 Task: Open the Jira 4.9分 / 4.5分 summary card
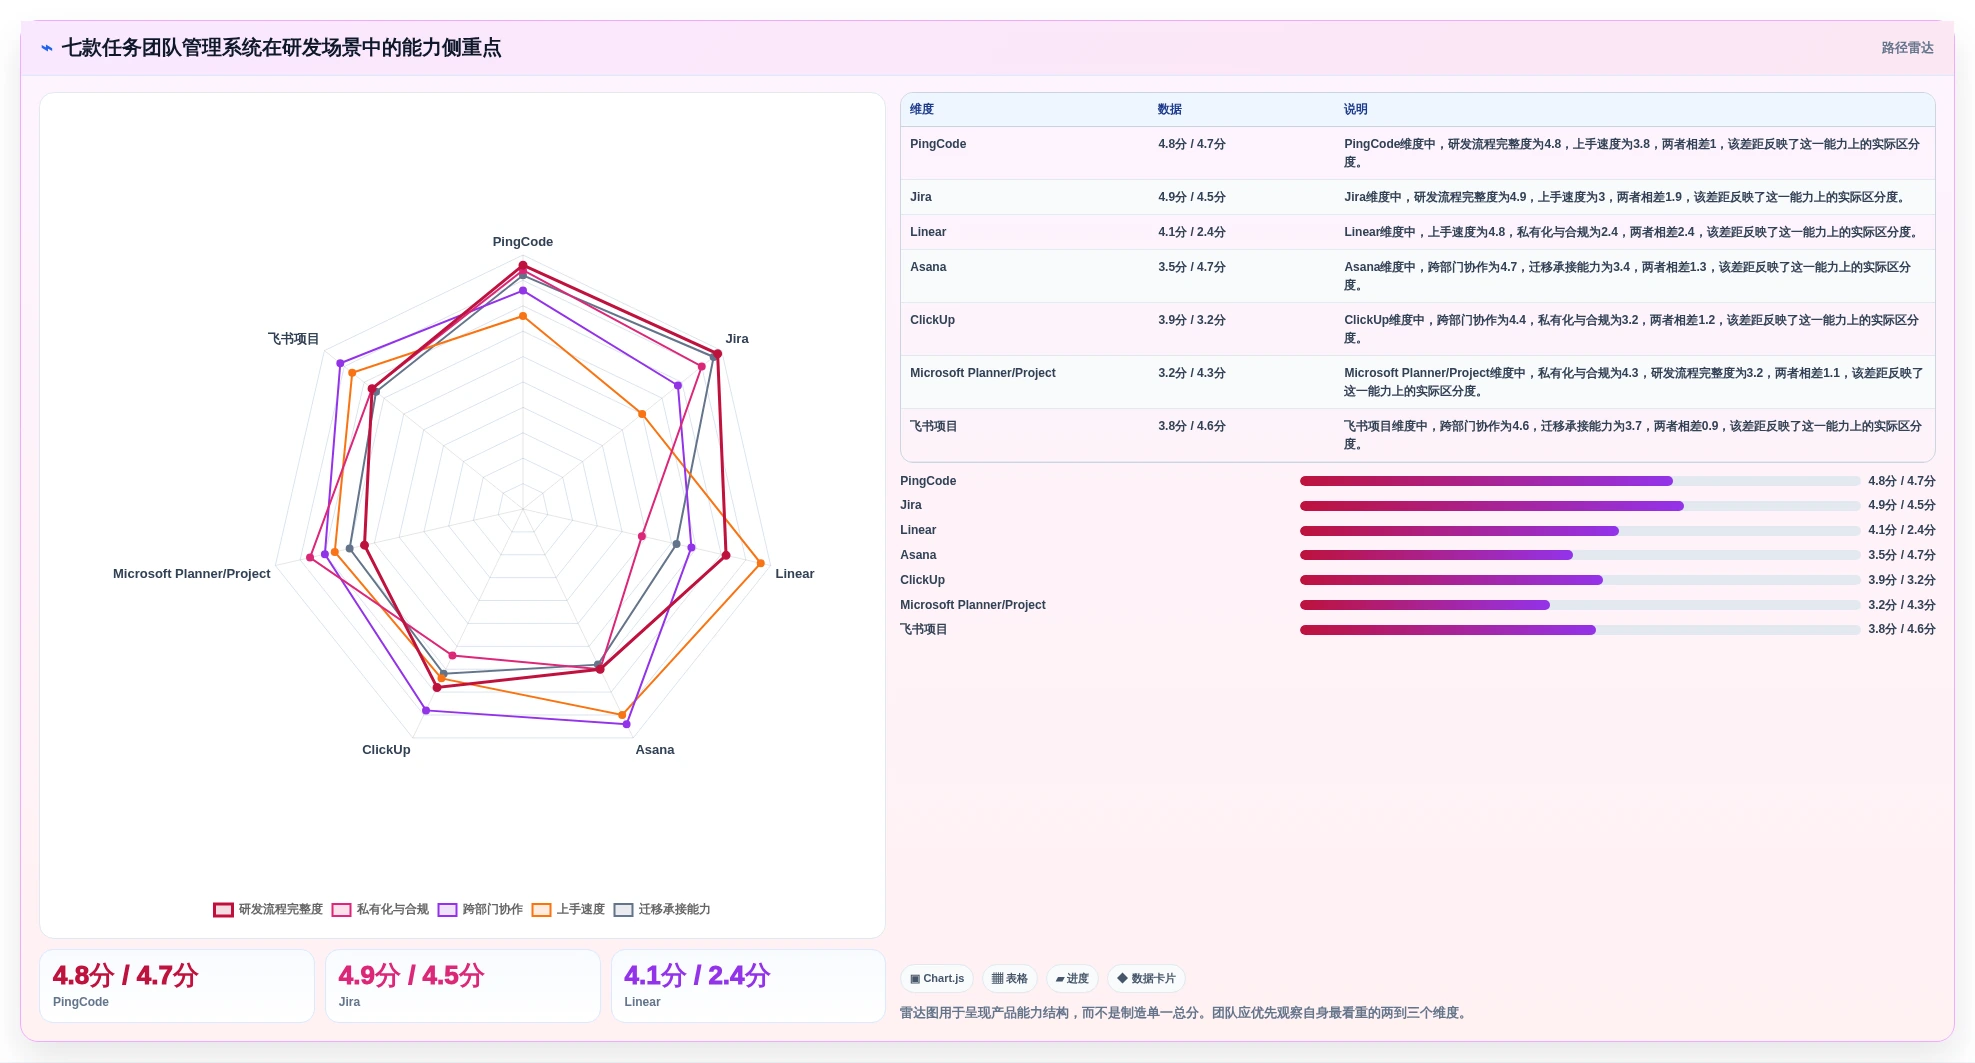click(x=463, y=986)
